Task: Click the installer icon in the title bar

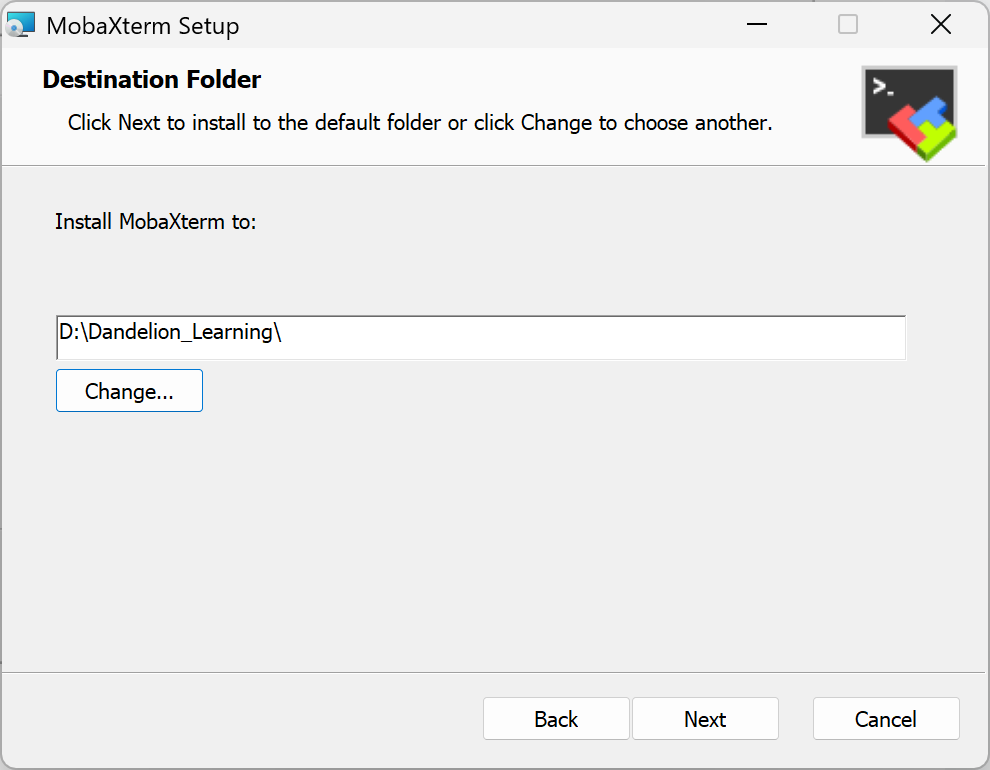Action: 20,25
